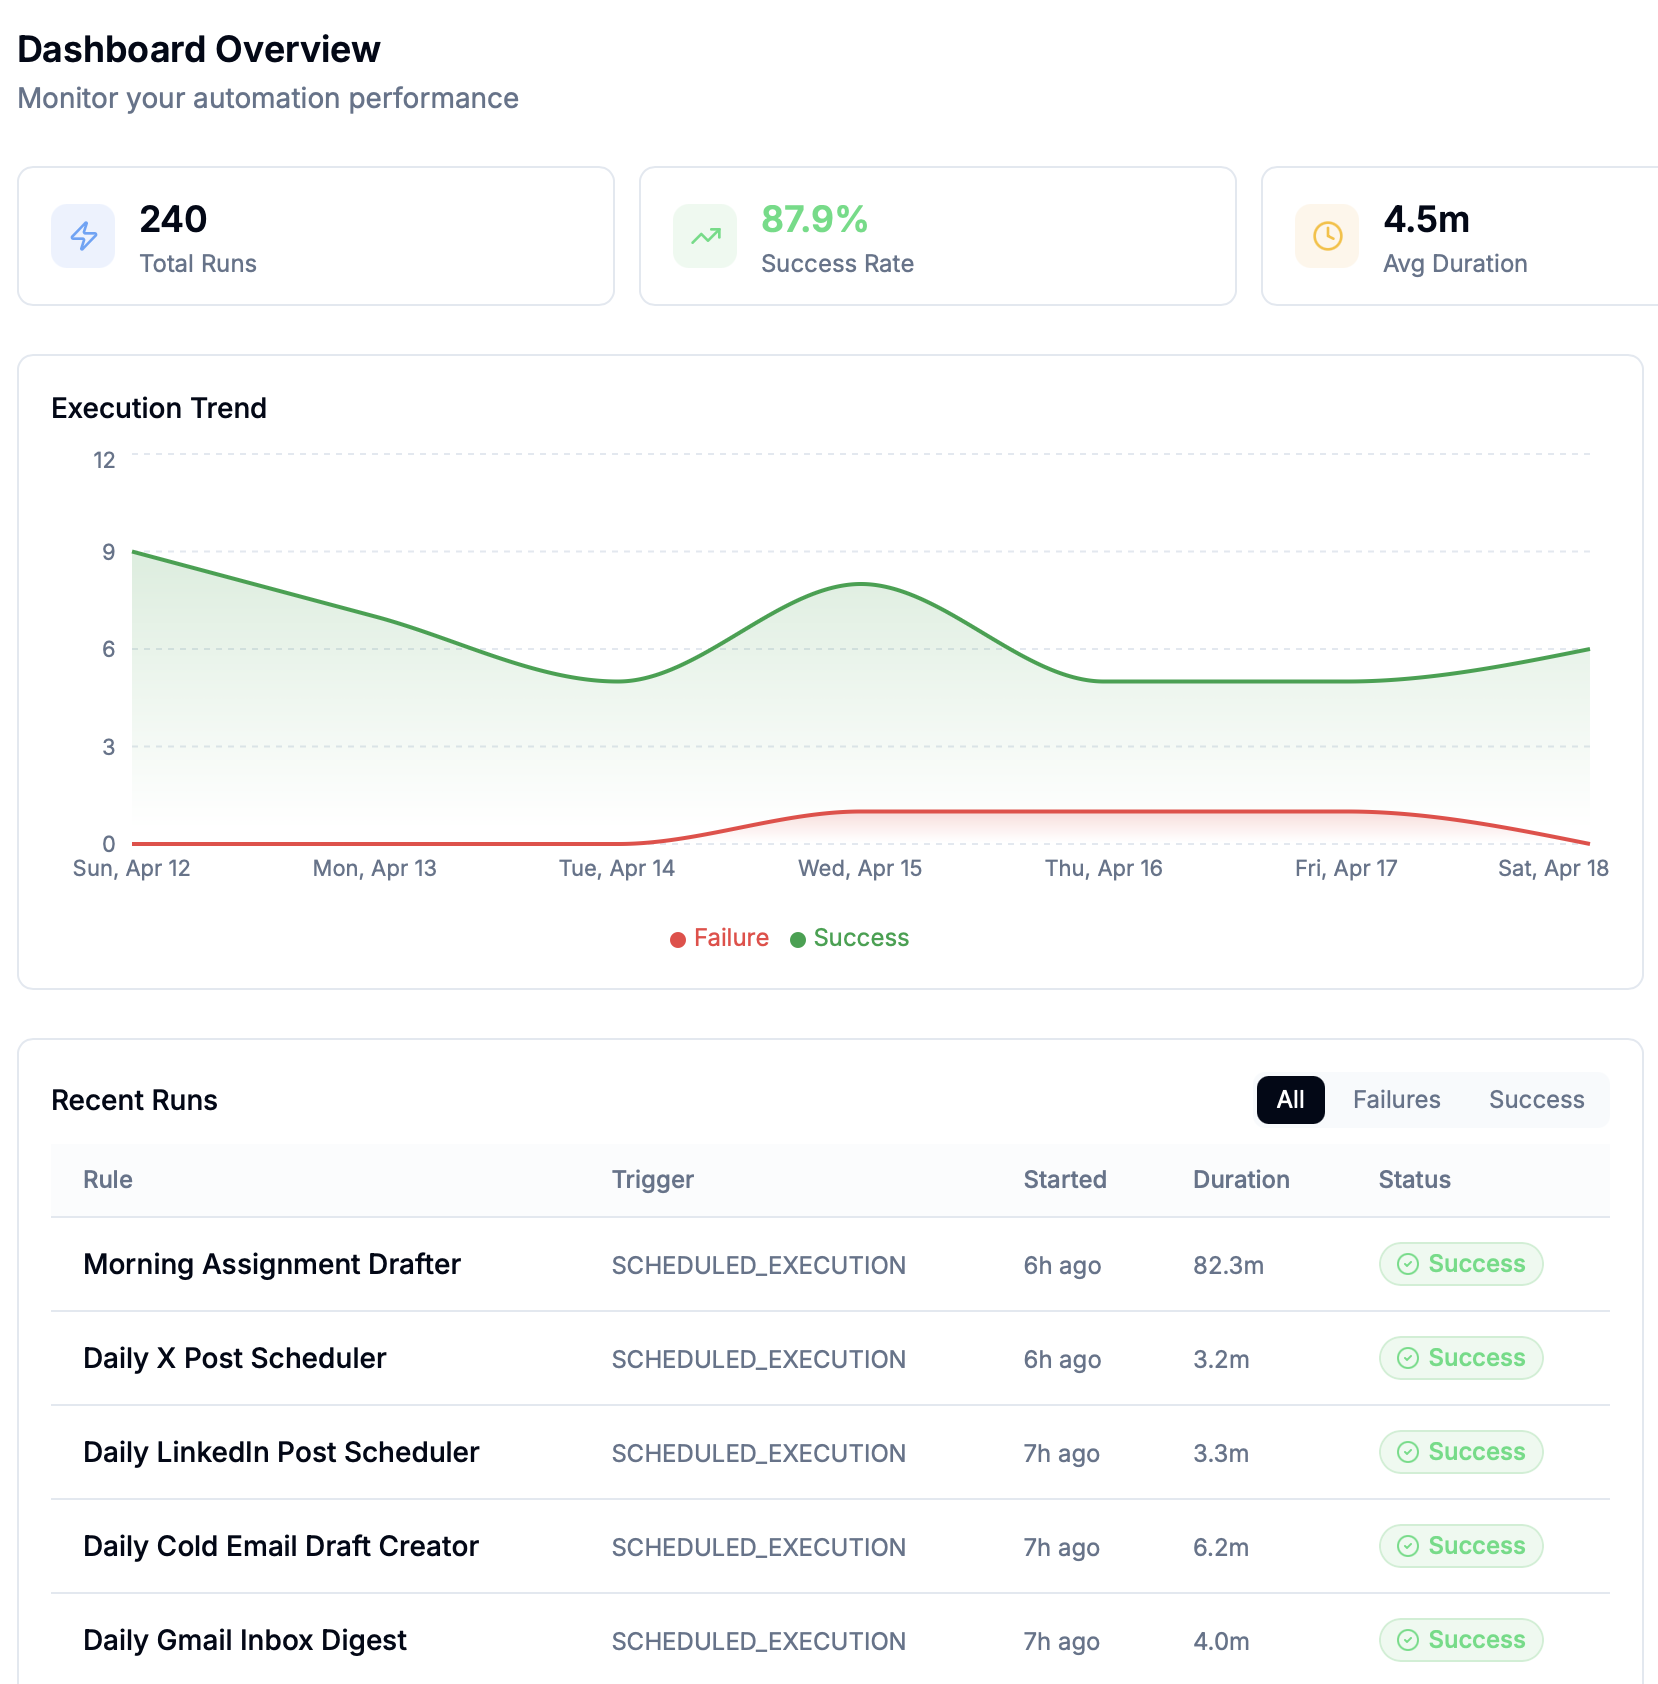Click the Daily Gmail Inbox Digest success badge
Screen dimensions: 1658x1684
click(x=1460, y=1640)
